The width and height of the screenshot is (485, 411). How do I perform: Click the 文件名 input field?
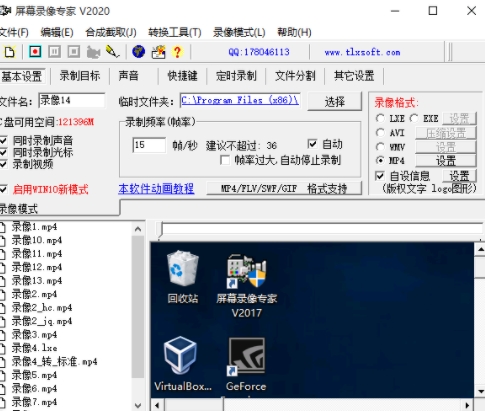[72, 100]
